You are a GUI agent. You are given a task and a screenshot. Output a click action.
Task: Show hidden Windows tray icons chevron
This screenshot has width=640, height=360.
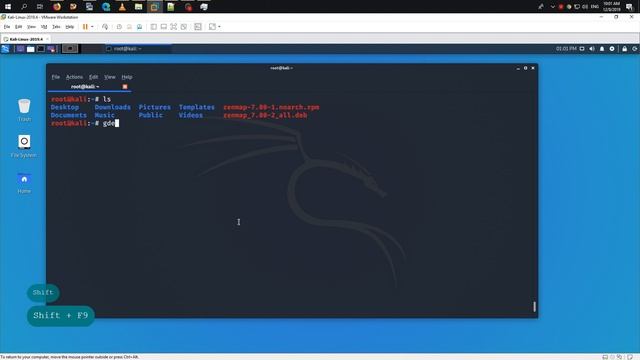point(552,7)
